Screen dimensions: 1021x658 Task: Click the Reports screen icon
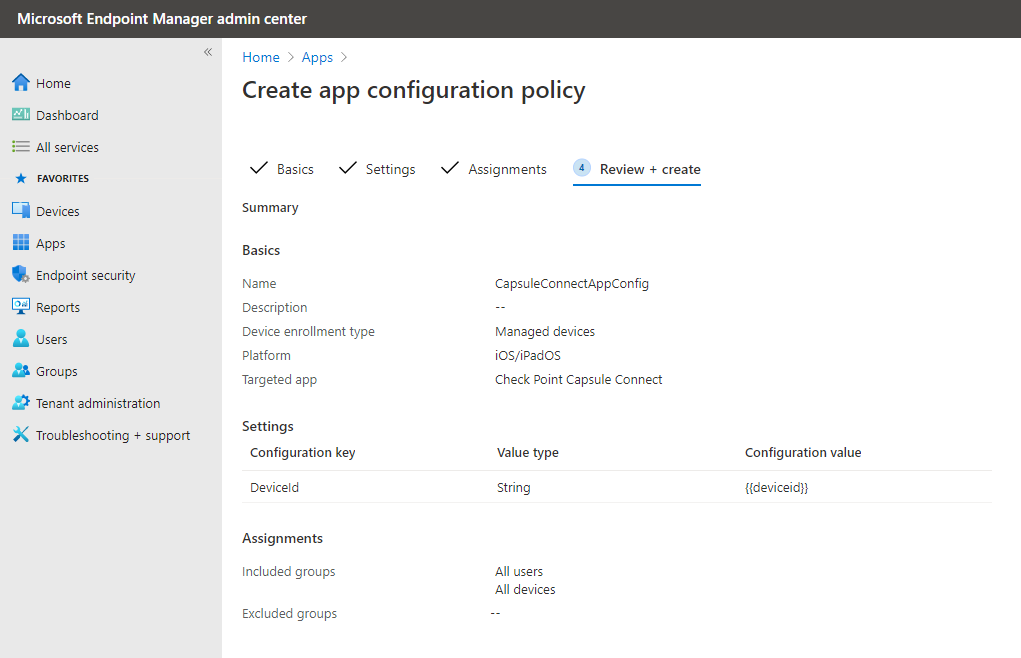tap(21, 307)
